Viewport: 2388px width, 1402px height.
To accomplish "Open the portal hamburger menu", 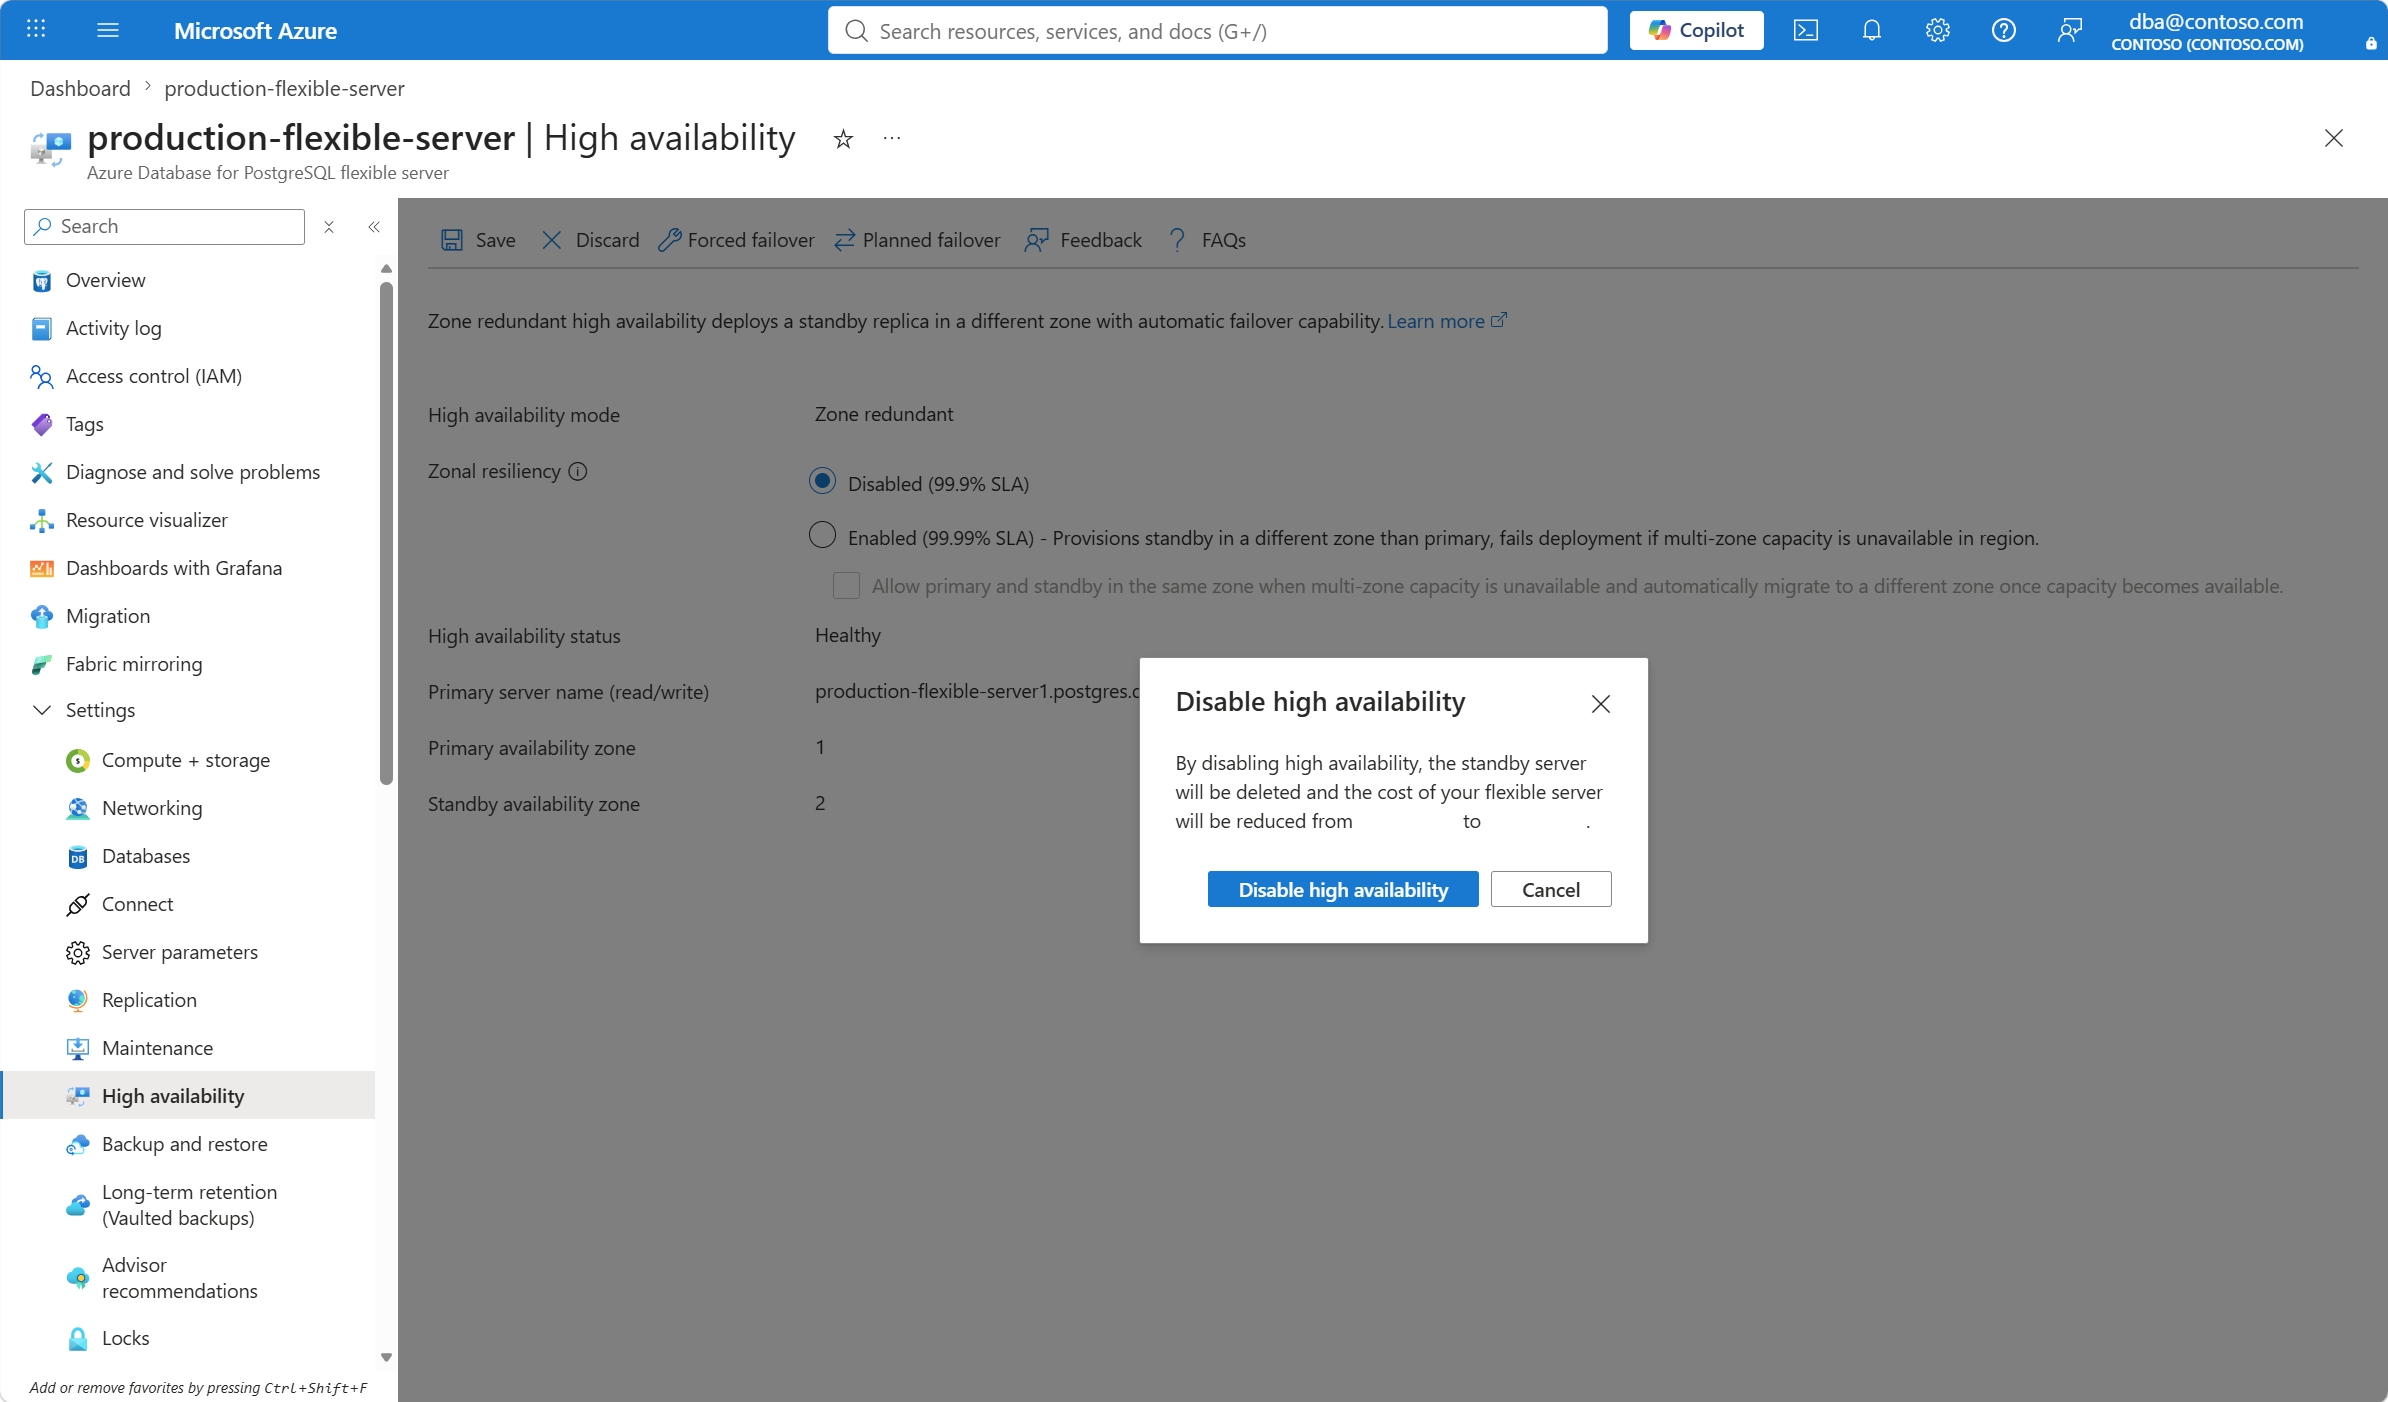I will (x=108, y=30).
